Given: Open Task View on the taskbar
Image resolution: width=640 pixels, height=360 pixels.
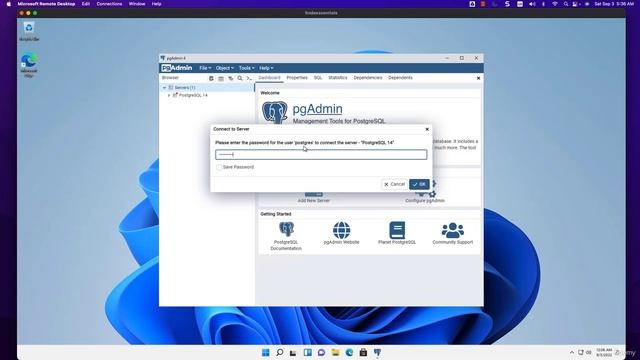Looking at the screenshot, I should coord(293,352).
